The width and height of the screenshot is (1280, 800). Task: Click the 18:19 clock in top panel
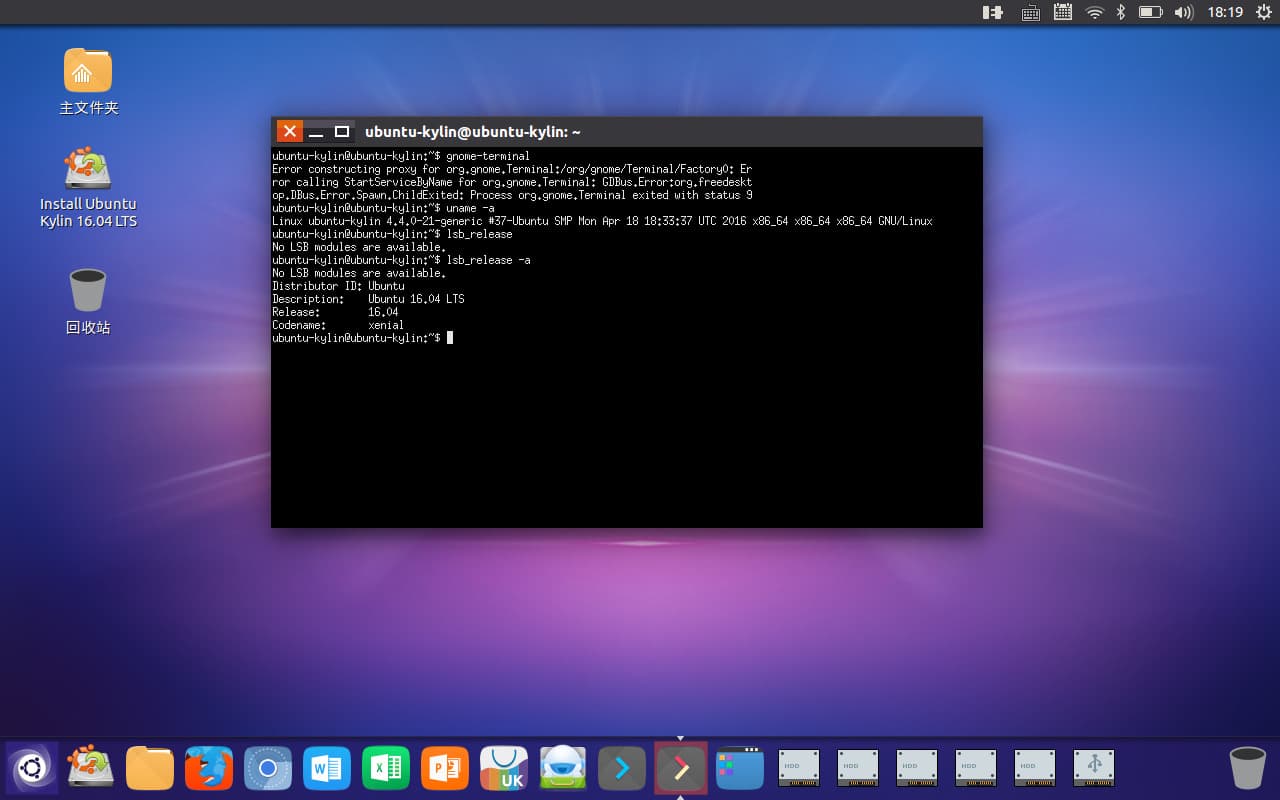pos(1225,12)
